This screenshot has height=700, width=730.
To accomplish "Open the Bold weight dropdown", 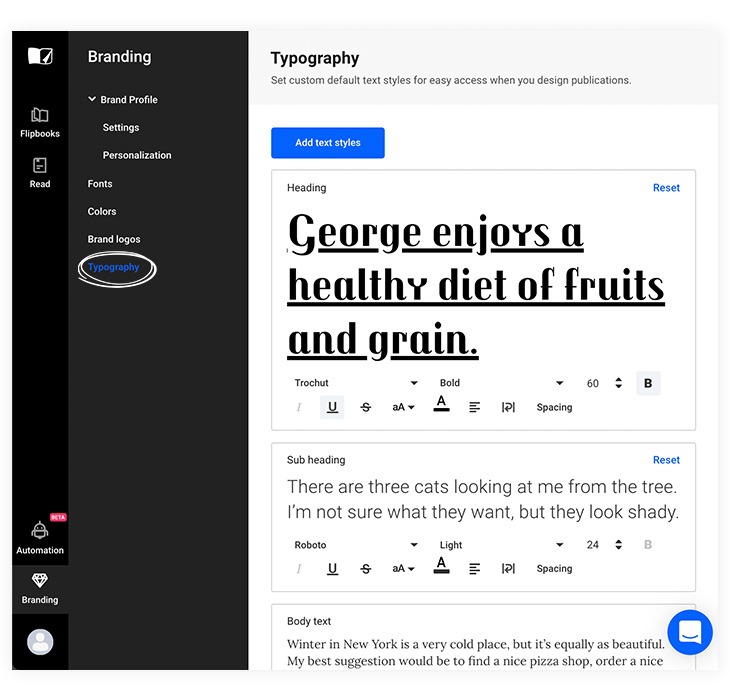I will (x=501, y=383).
